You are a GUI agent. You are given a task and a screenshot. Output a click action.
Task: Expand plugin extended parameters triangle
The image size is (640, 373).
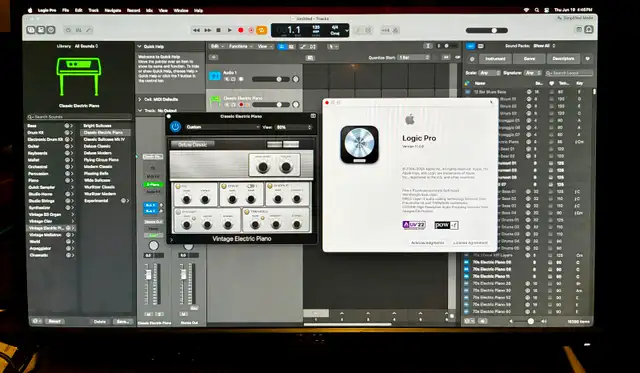(171, 240)
